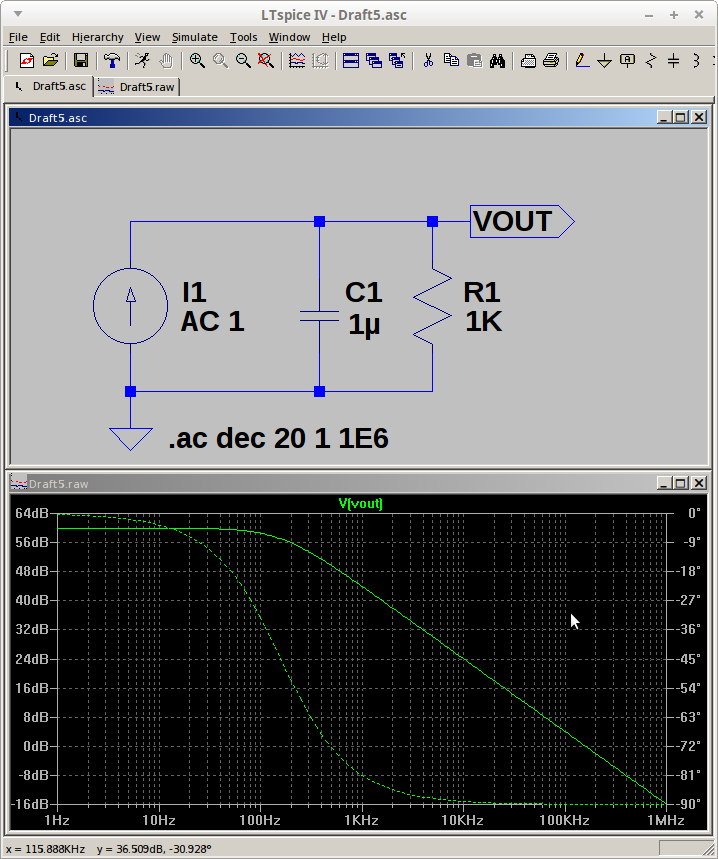
Task: Click the 64dB magnitude axis label
Action: click(32, 513)
